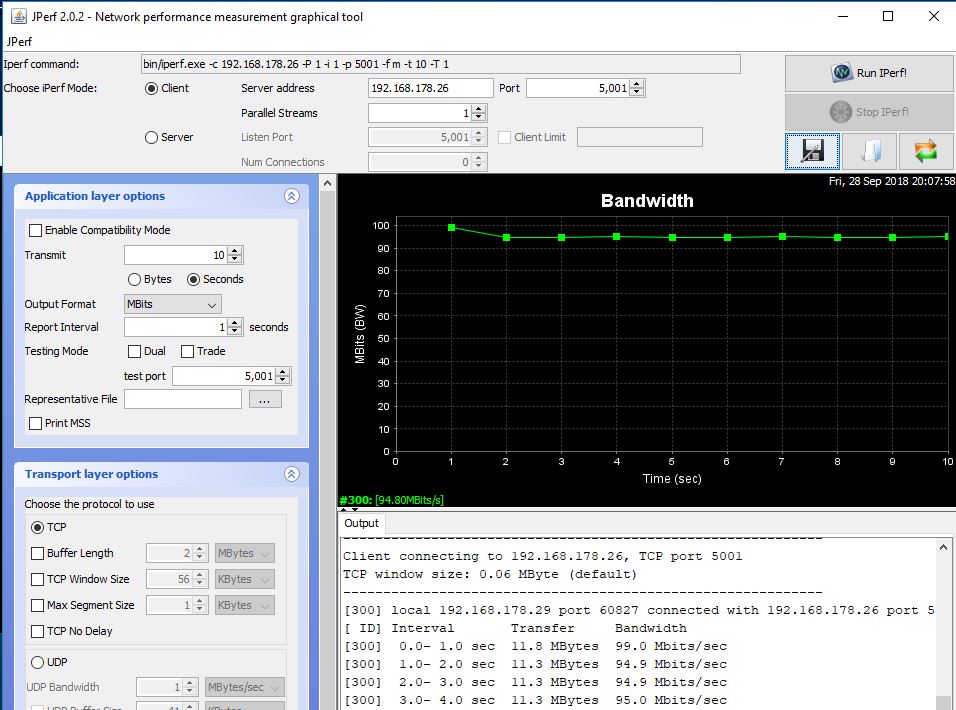The image size is (956, 710).
Task: Open the JPerf menu
Action: pyautogui.click(x=19, y=41)
